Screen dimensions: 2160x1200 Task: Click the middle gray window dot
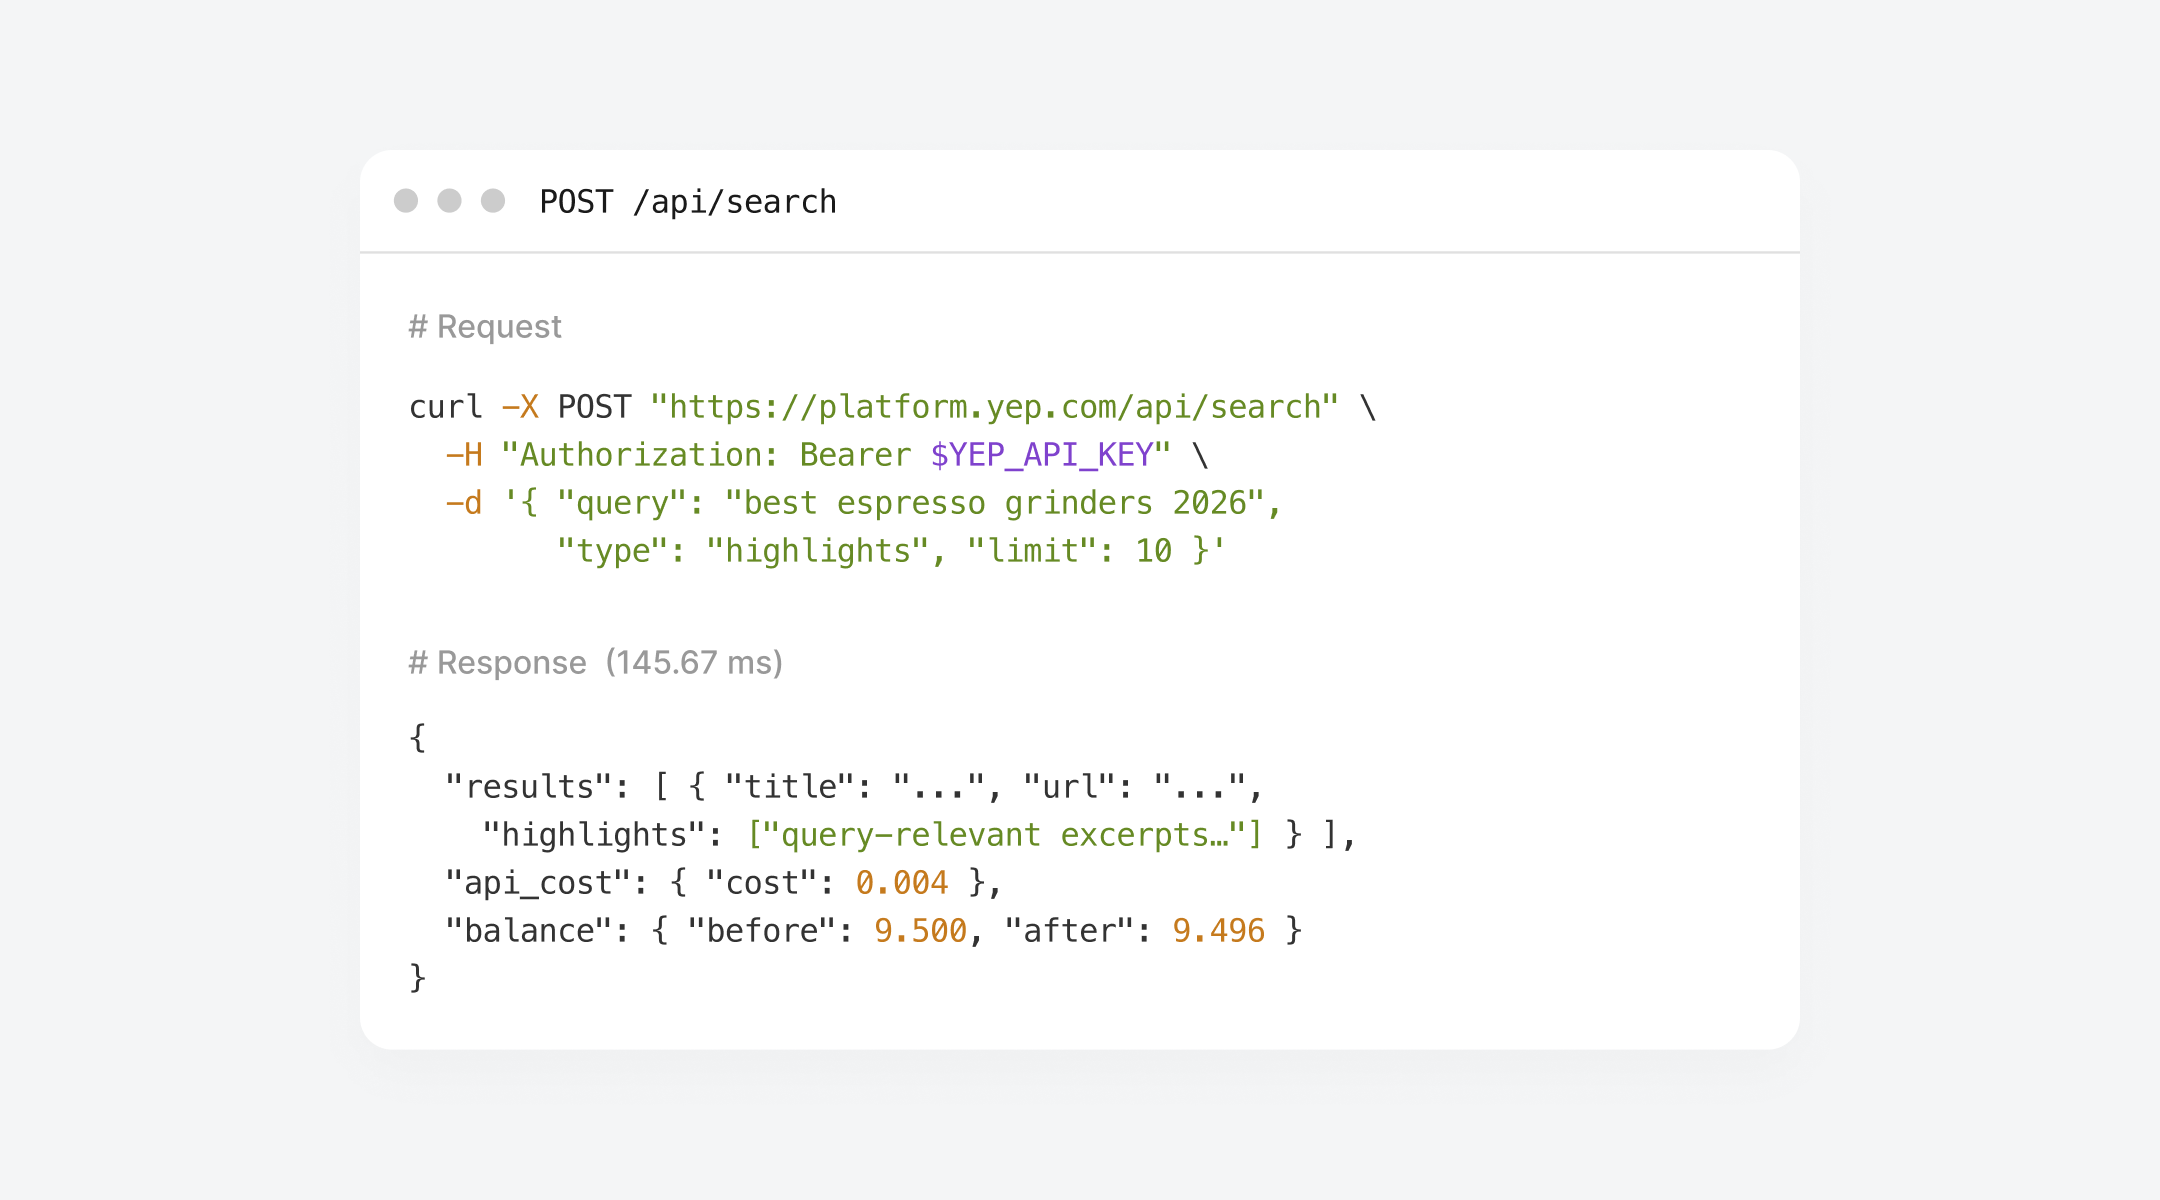tap(450, 201)
